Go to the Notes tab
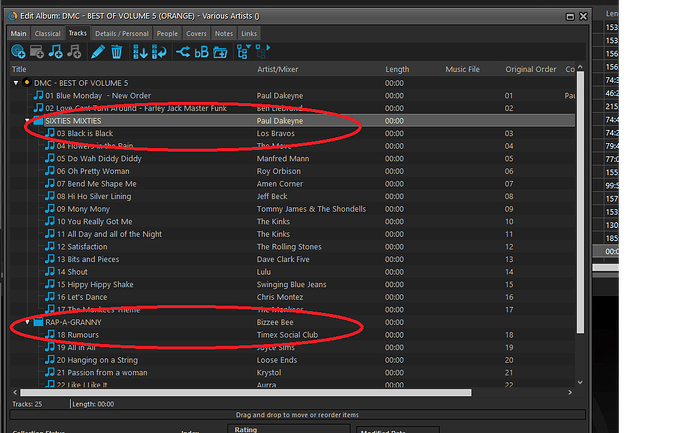Image resolution: width=690 pixels, height=433 pixels. (x=224, y=33)
